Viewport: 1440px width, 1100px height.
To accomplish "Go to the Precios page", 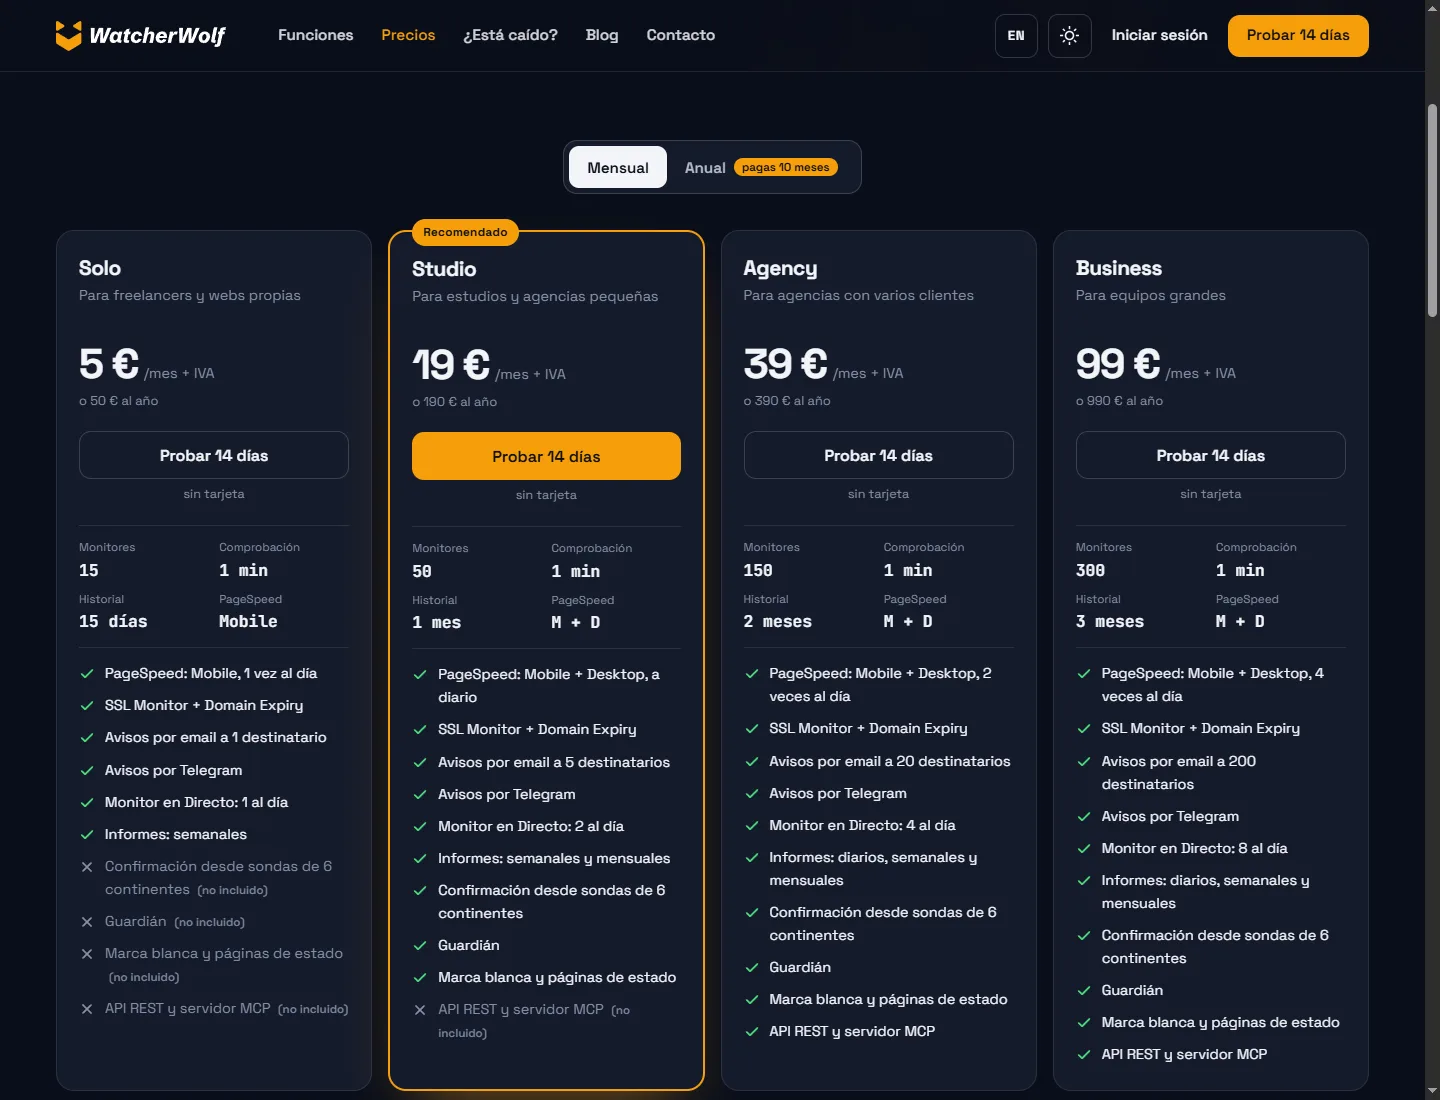I will click(408, 35).
